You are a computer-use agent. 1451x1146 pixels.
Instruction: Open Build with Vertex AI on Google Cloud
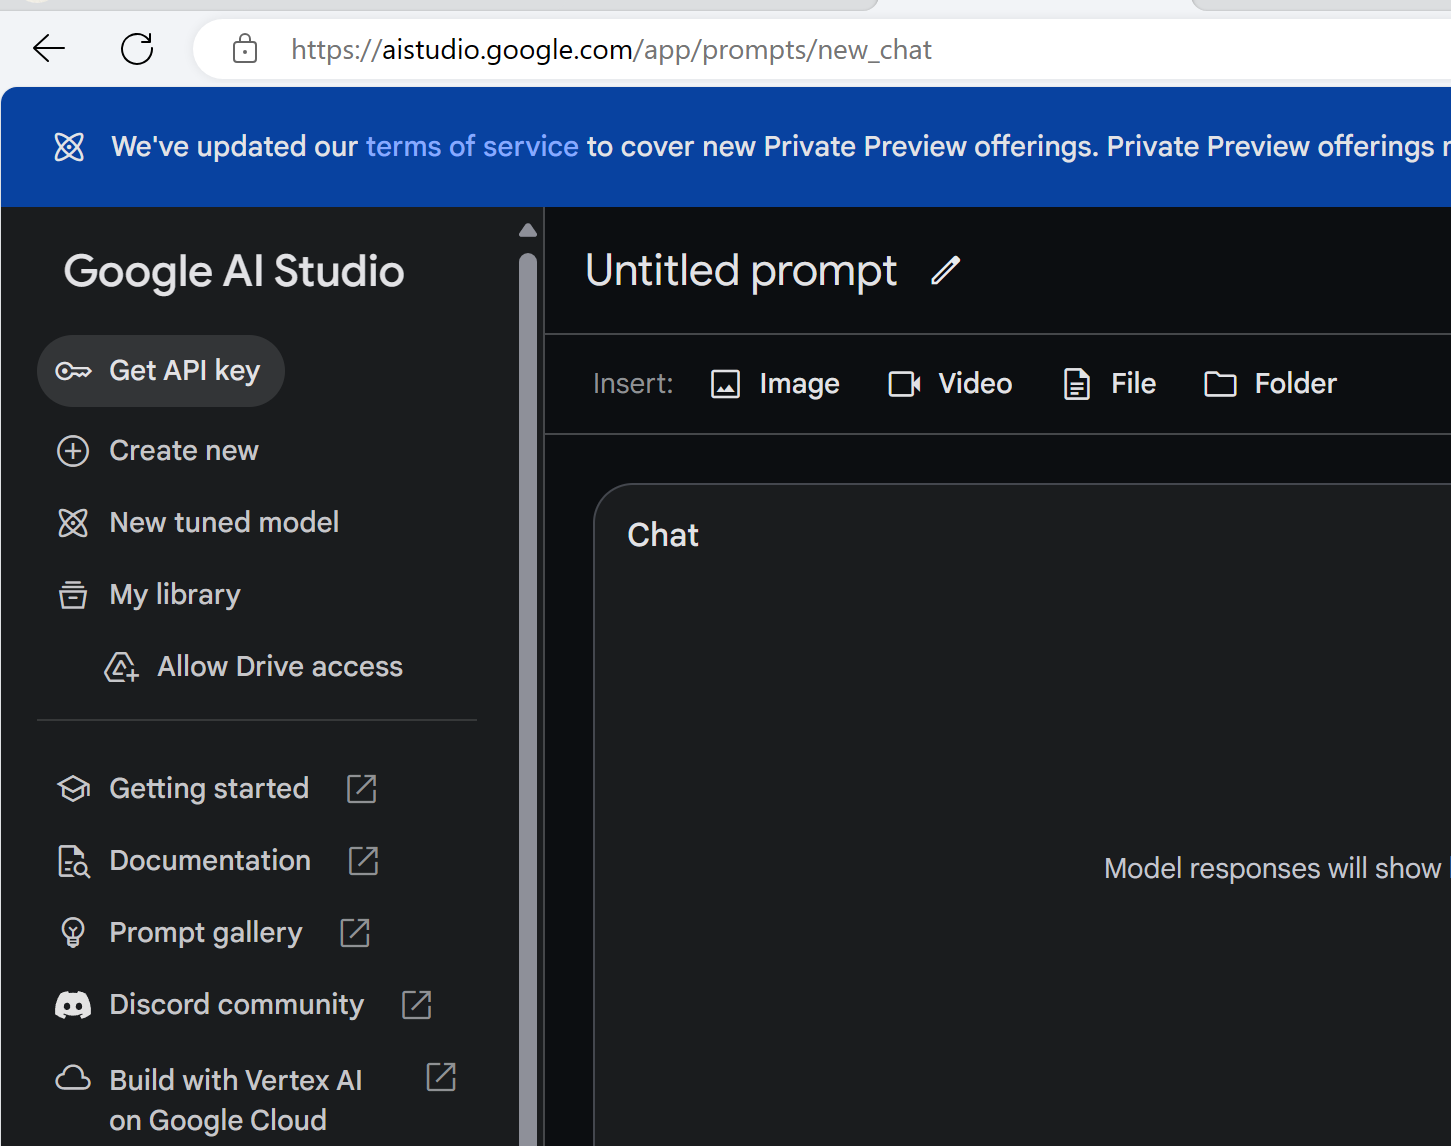point(236,1100)
